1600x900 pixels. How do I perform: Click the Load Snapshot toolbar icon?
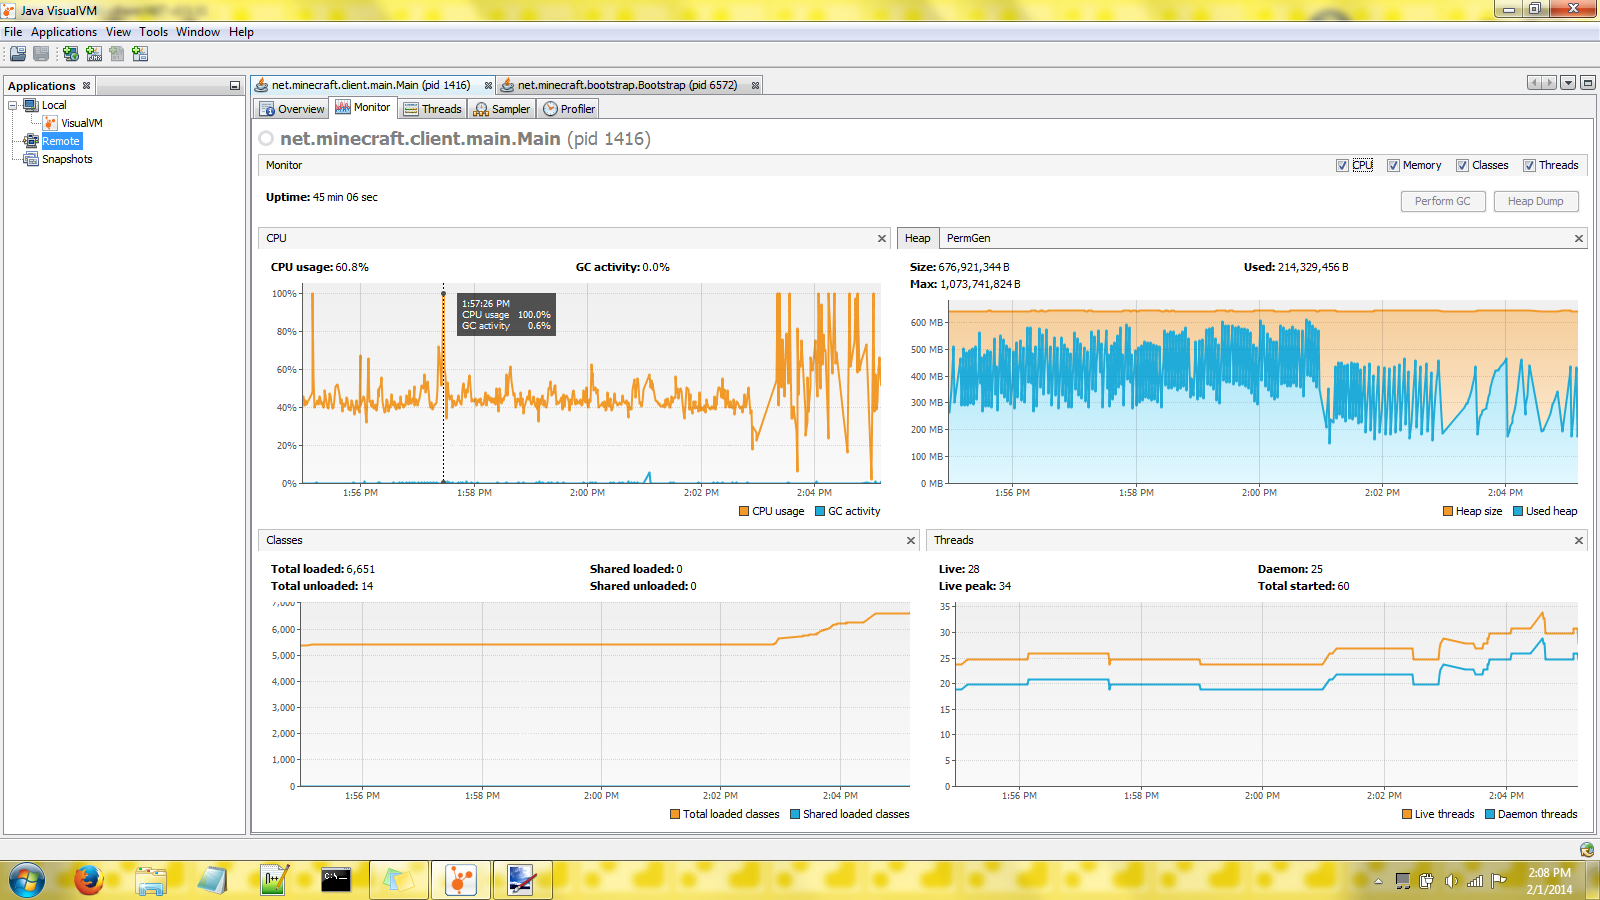tap(18, 54)
